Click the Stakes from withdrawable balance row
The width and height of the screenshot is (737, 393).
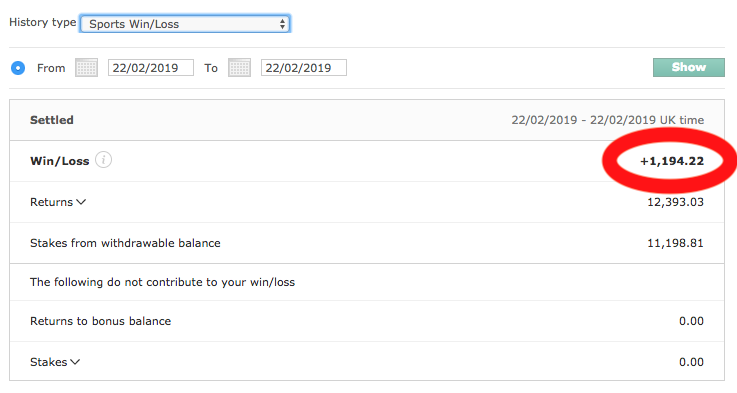[x=367, y=243]
